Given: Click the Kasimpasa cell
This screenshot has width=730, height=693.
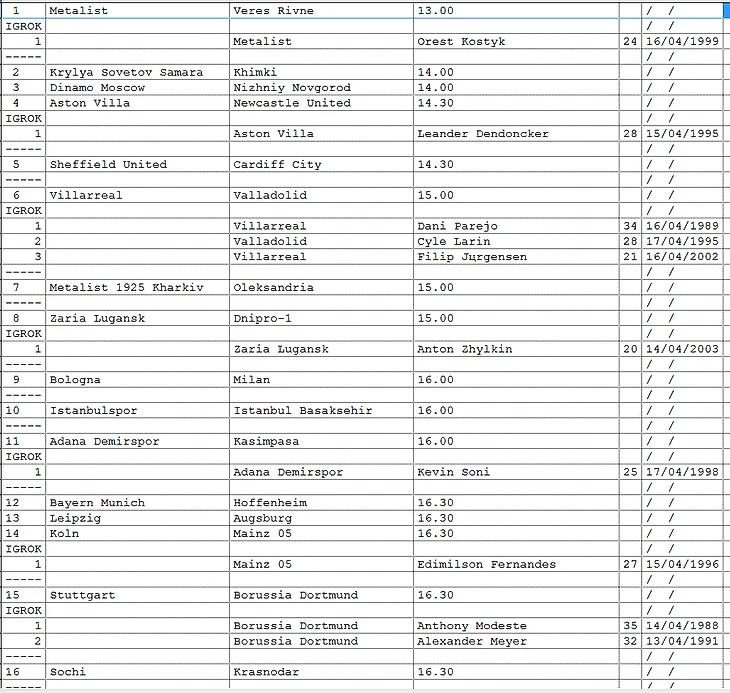Looking at the screenshot, I should [321, 441].
